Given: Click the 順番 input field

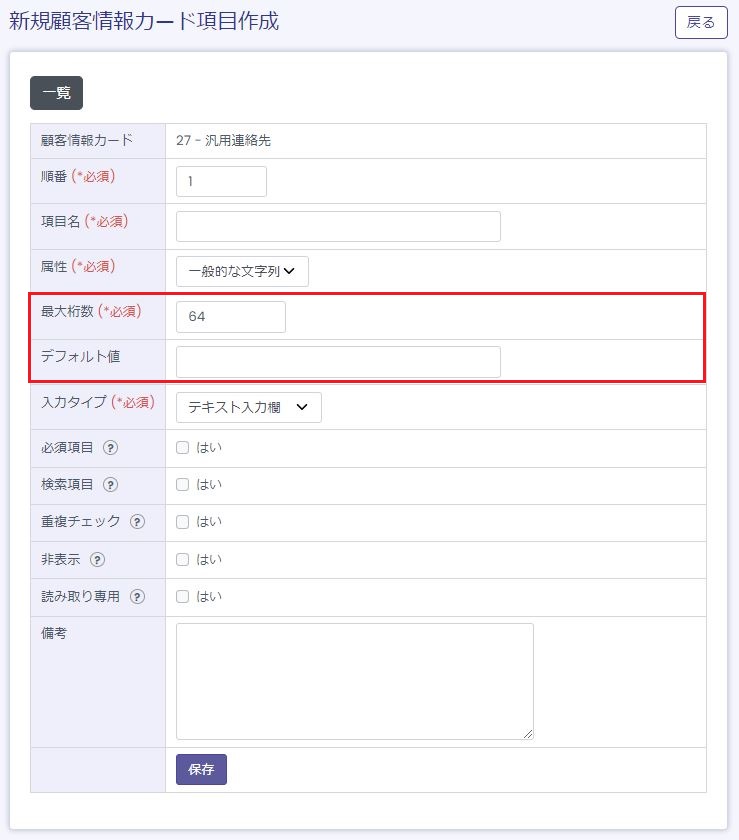Looking at the screenshot, I should (x=221, y=181).
